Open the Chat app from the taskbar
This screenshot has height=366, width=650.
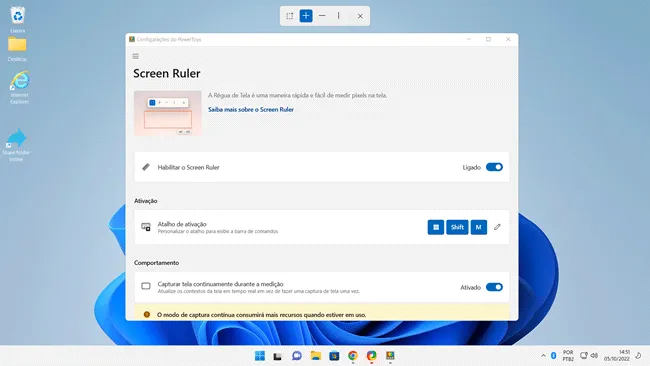296,356
